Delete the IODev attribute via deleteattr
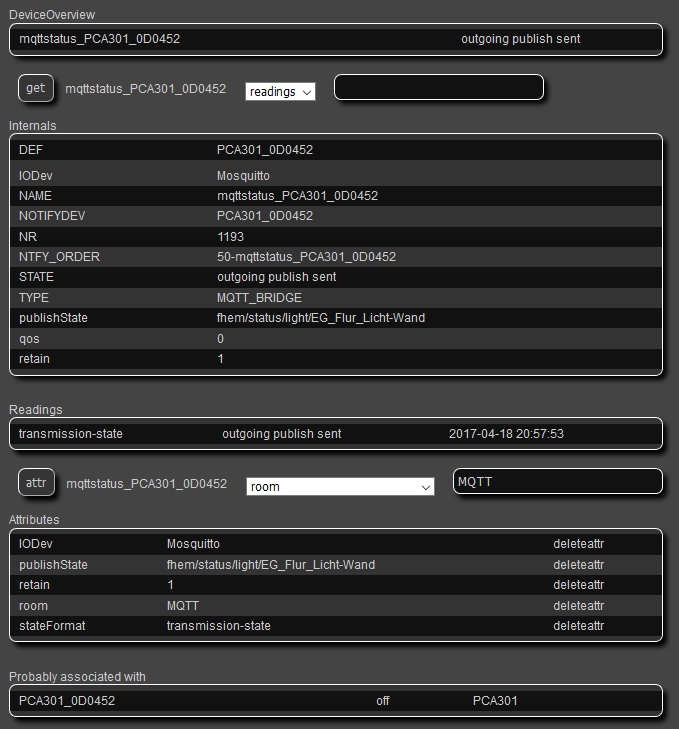The image size is (679, 729). click(x=579, y=544)
